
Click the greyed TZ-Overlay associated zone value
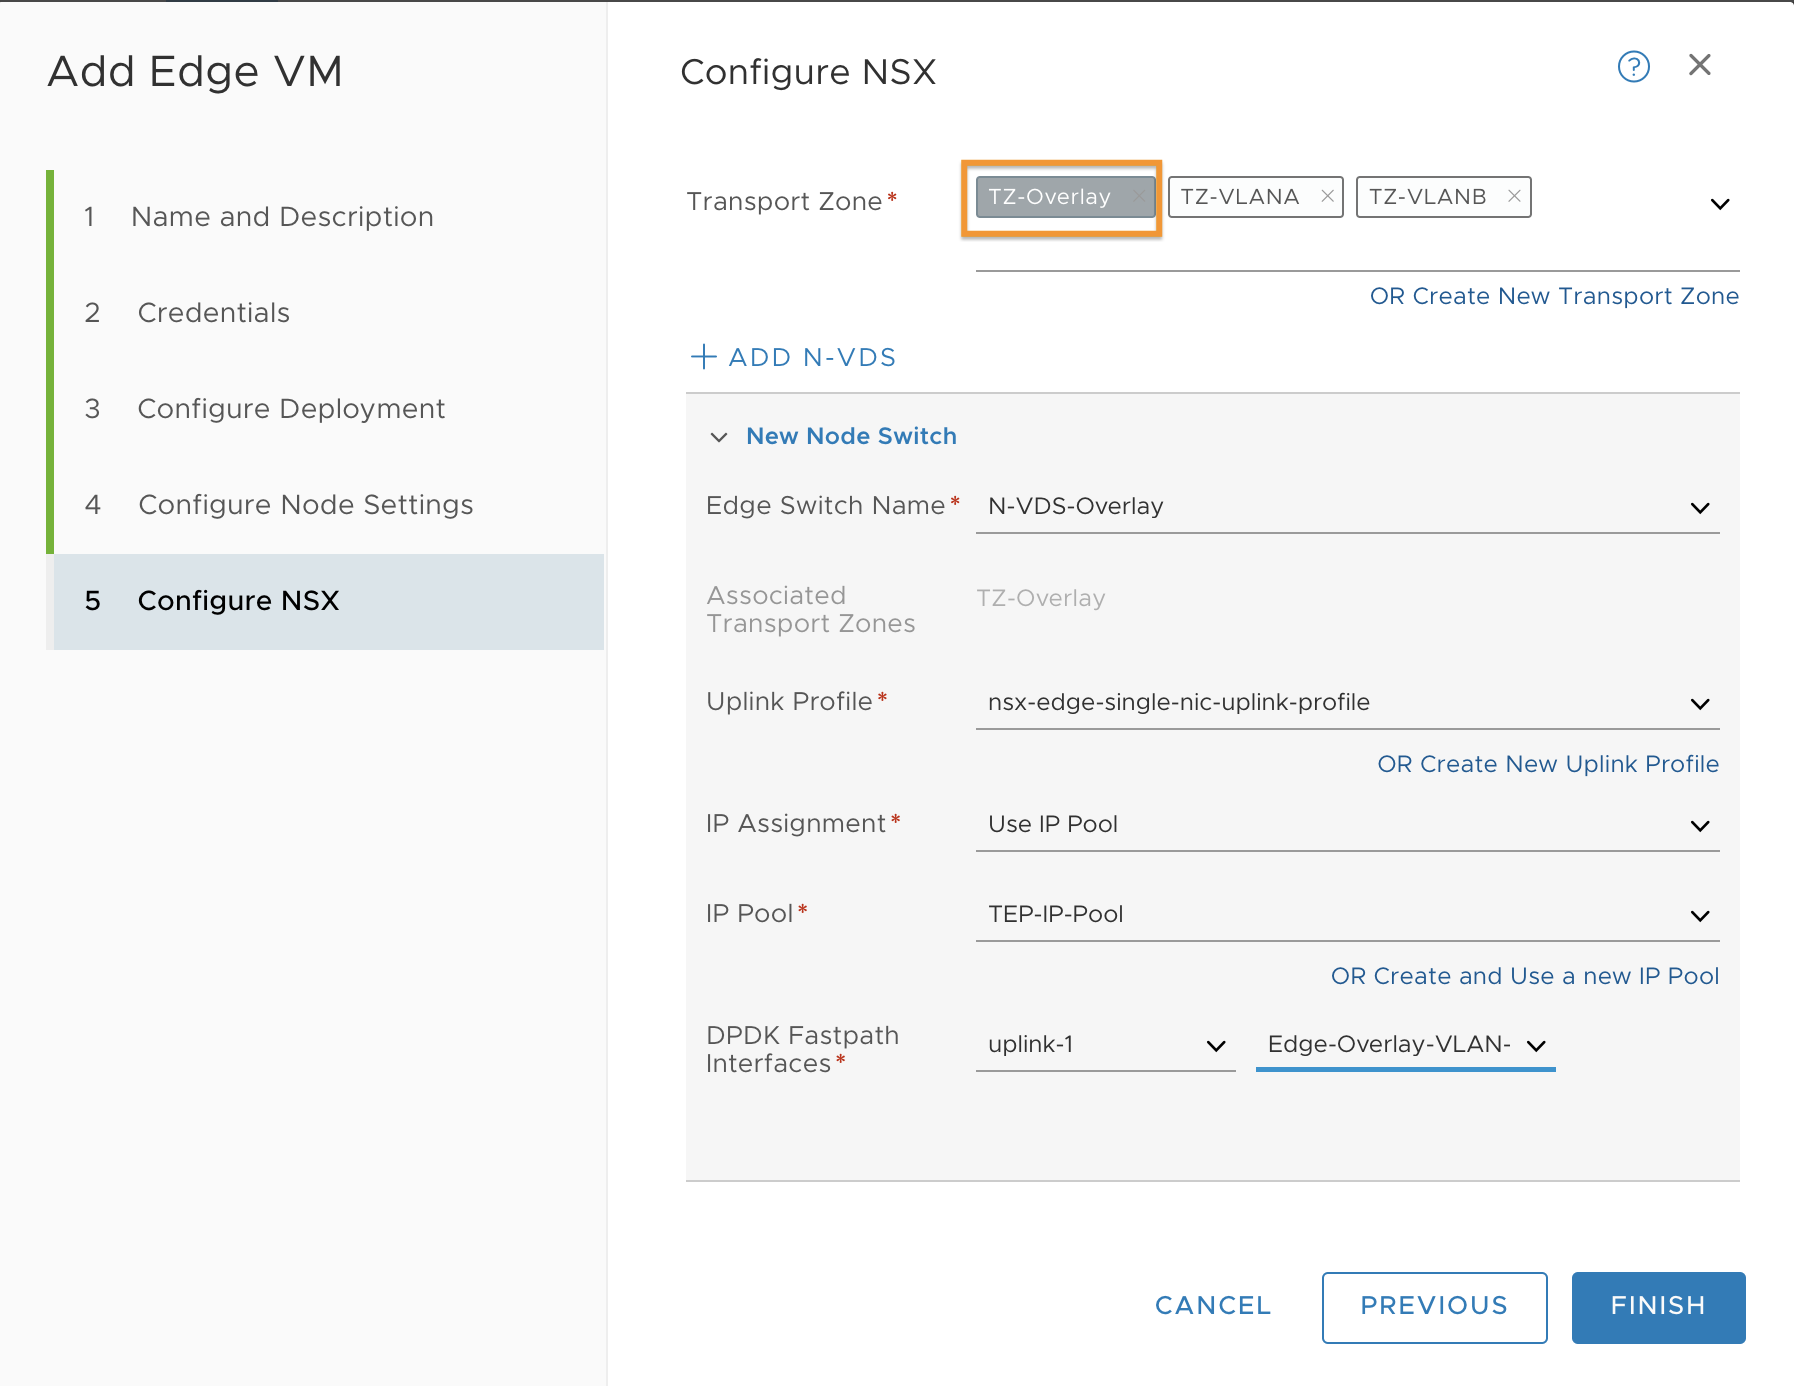[1040, 598]
